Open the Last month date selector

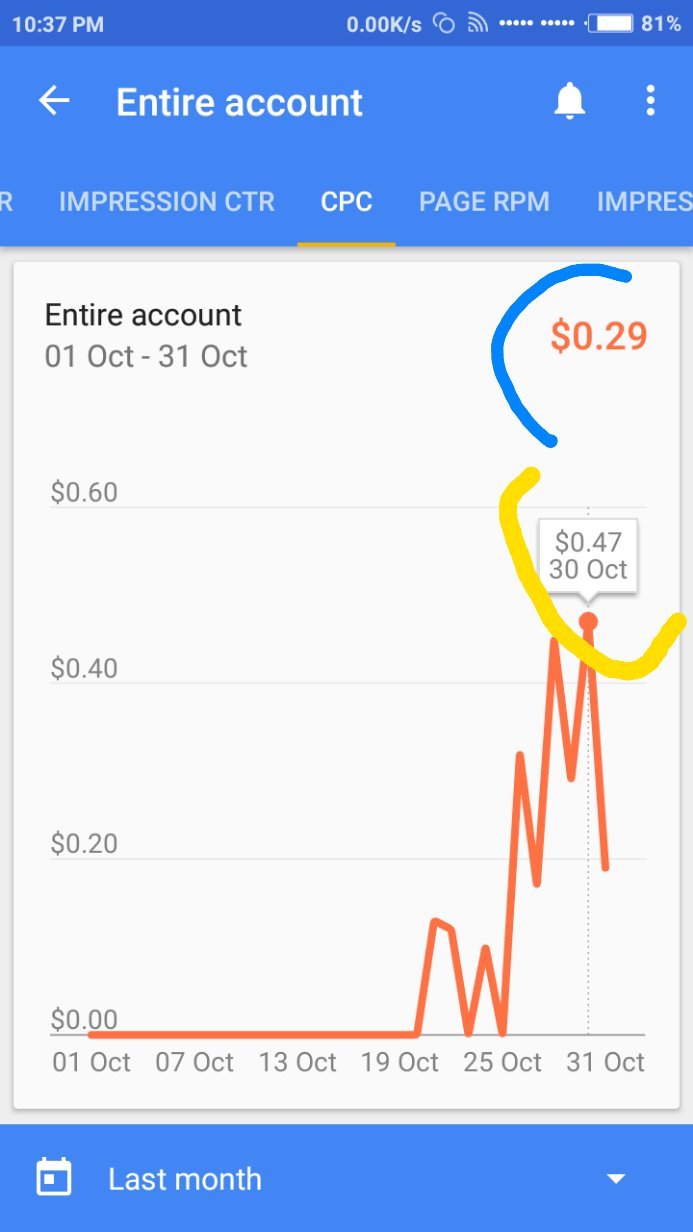pos(185,1179)
